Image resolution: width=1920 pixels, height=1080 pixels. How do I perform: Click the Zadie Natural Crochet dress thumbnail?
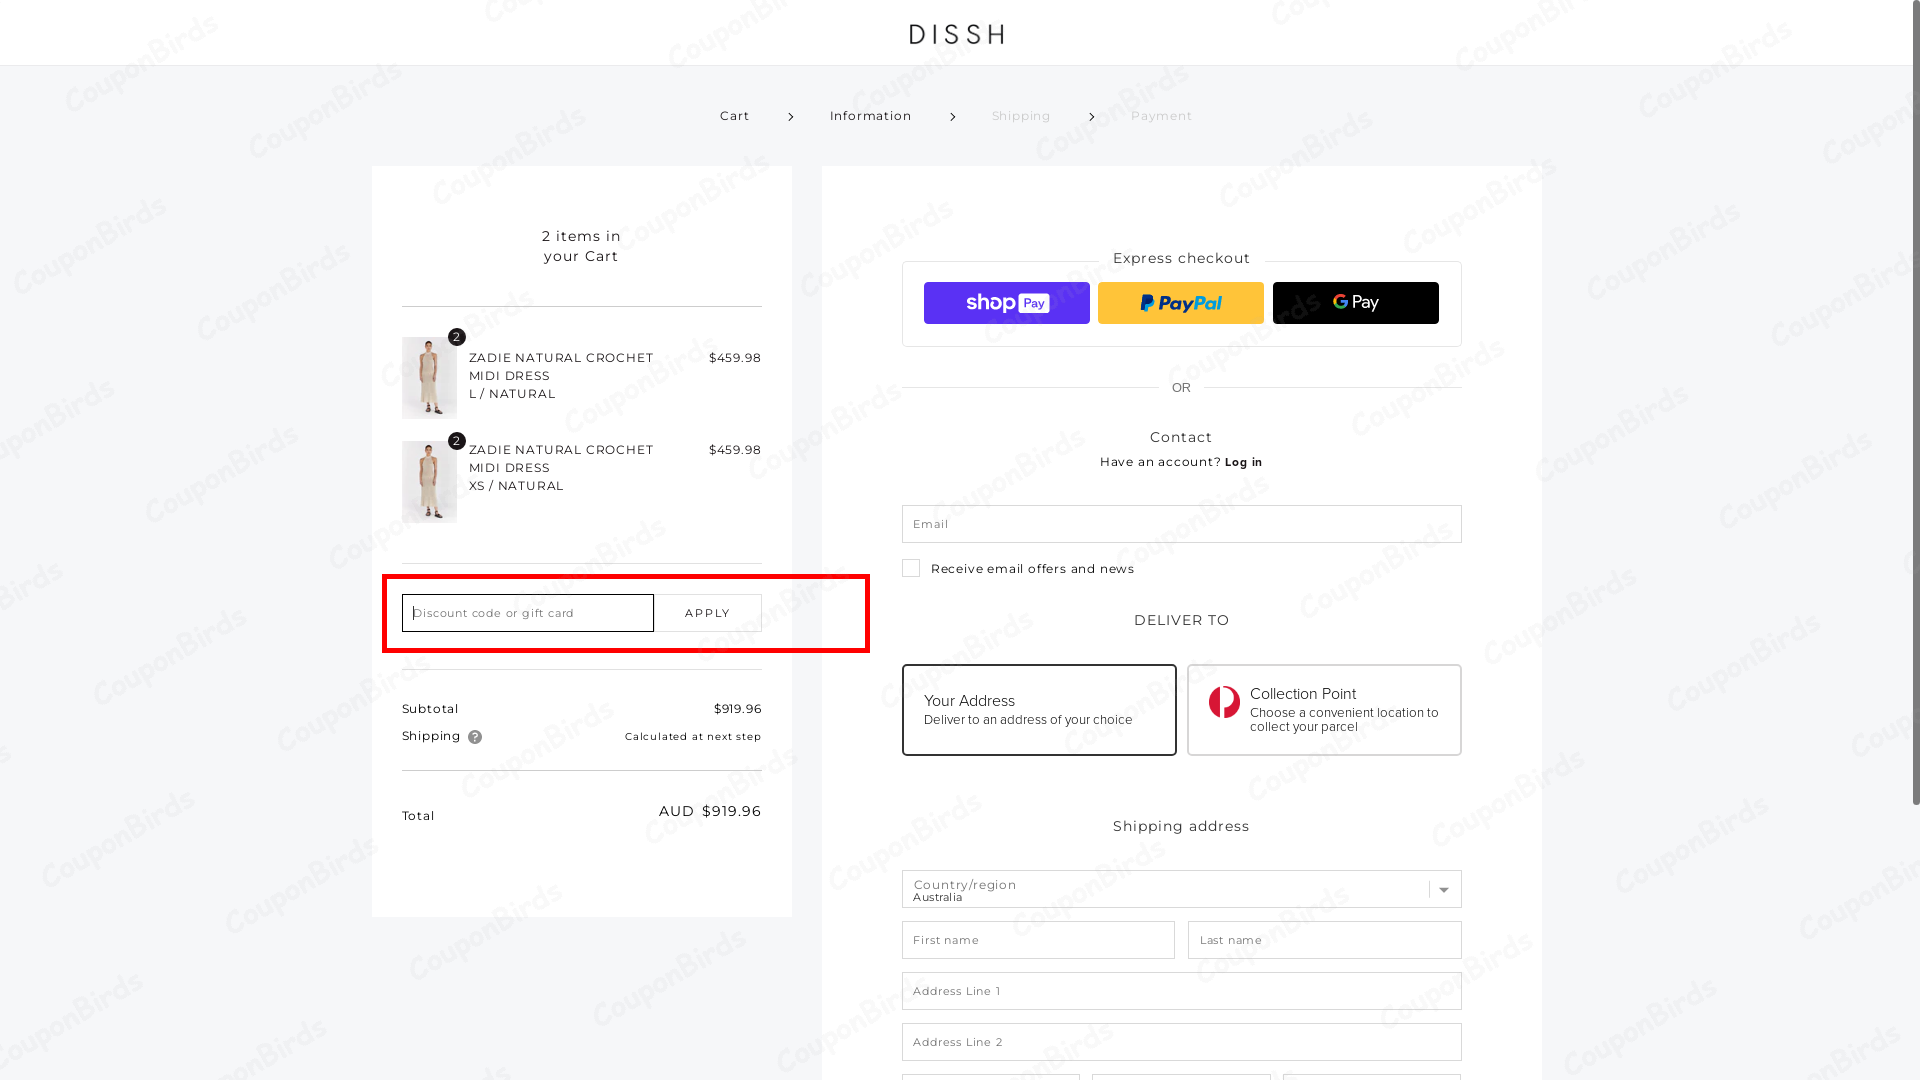tap(428, 377)
